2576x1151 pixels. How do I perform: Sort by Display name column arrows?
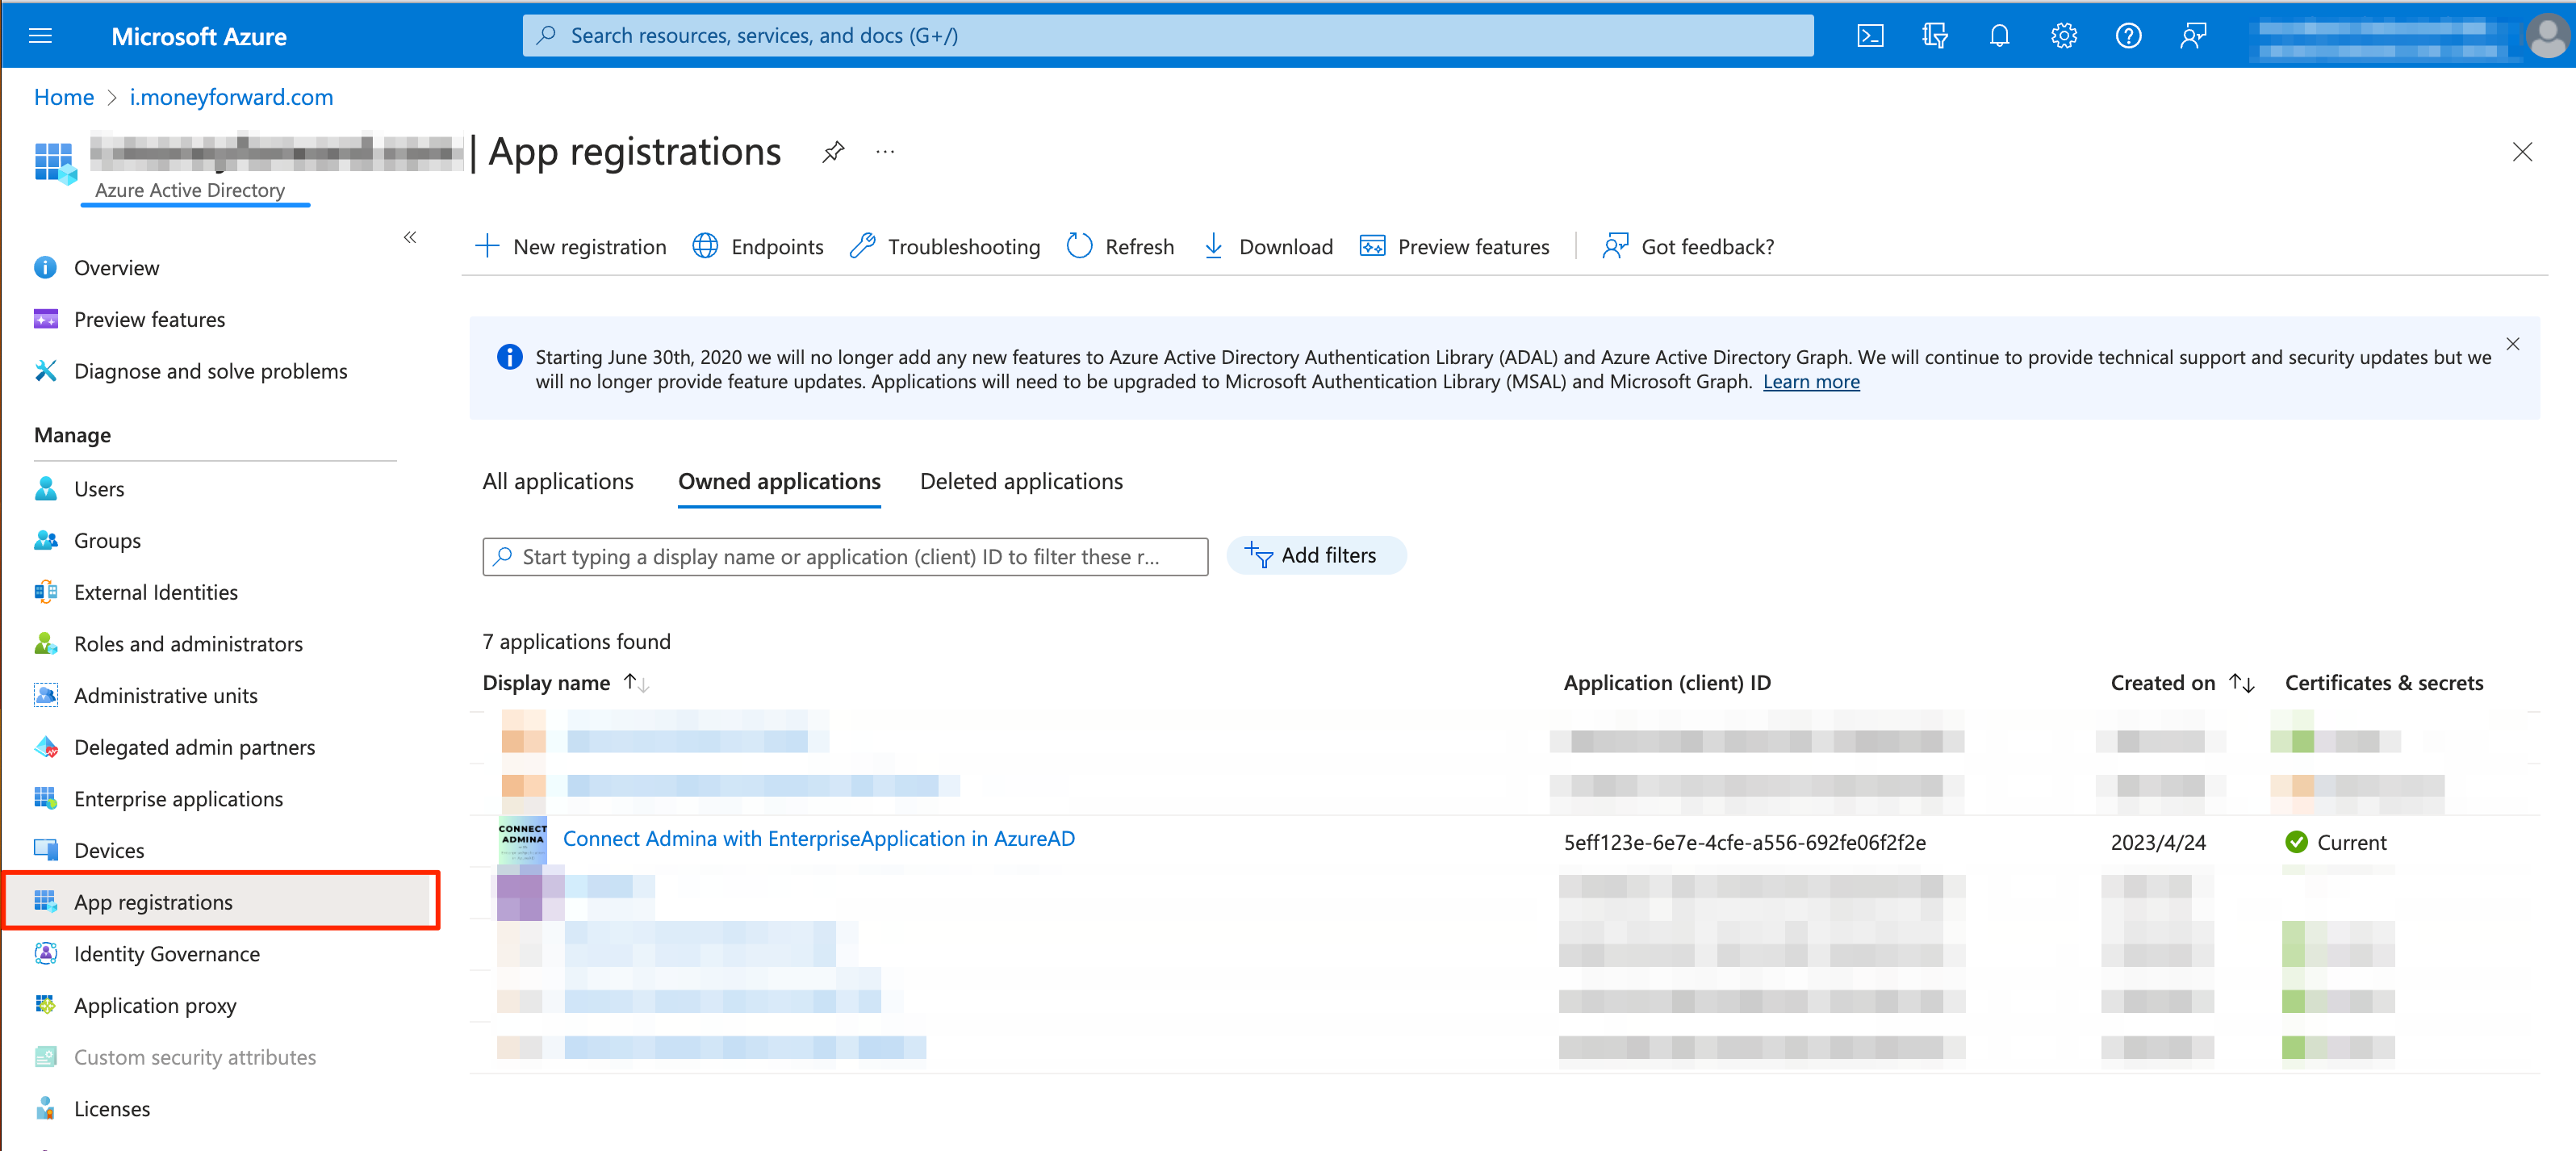coord(637,683)
